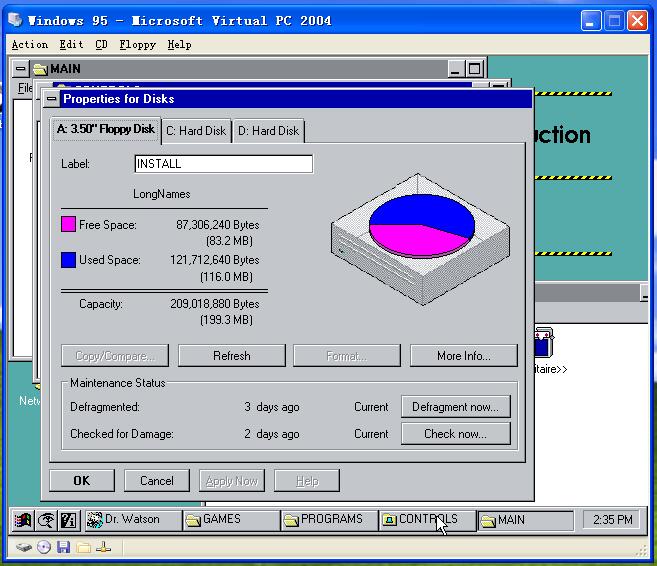Open the CD menu
Image resolution: width=657 pixels, height=566 pixels.
[101, 44]
